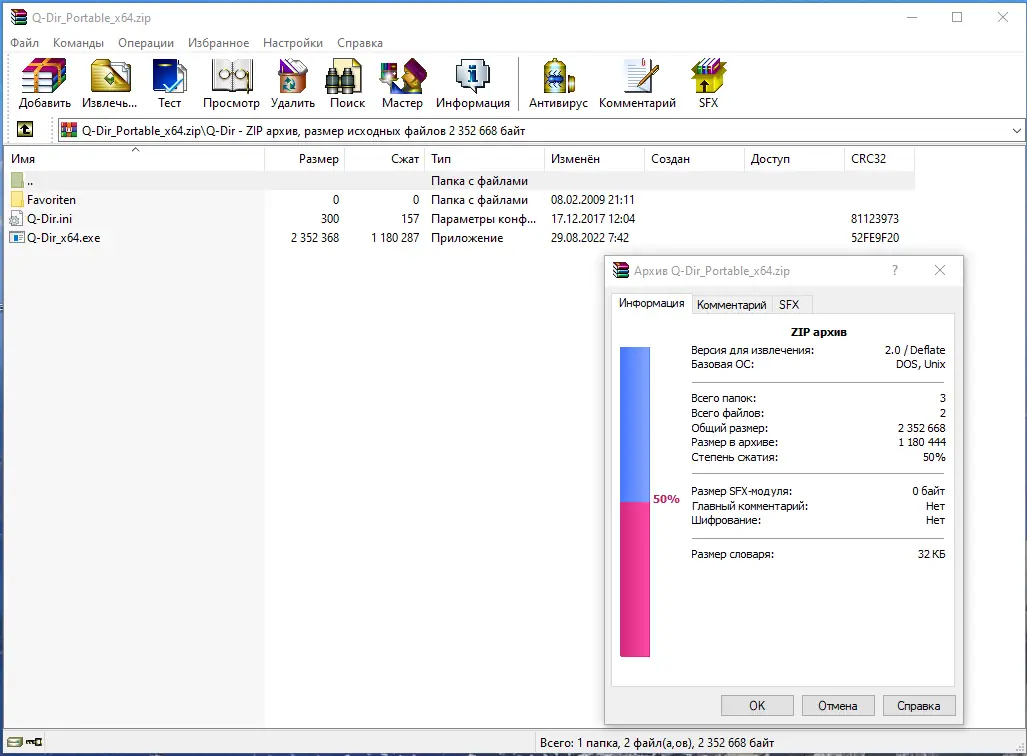Select the parent ".." folder icon
The width and height of the screenshot is (1027, 756).
pyautogui.click(x=17, y=180)
